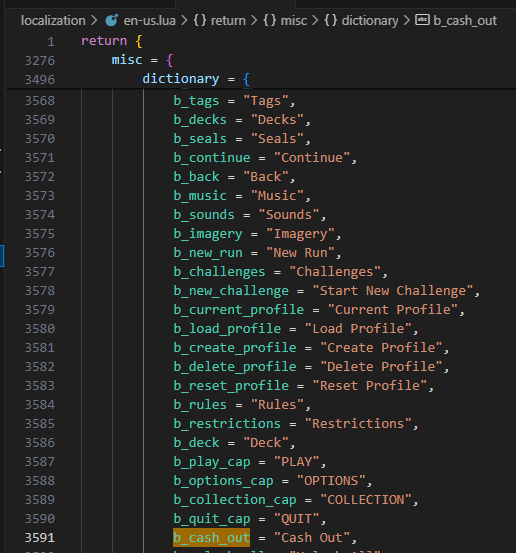Image resolution: width=516 pixels, height=553 pixels.
Task: Click line number 3580 in gutter
Action: coord(40,329)
